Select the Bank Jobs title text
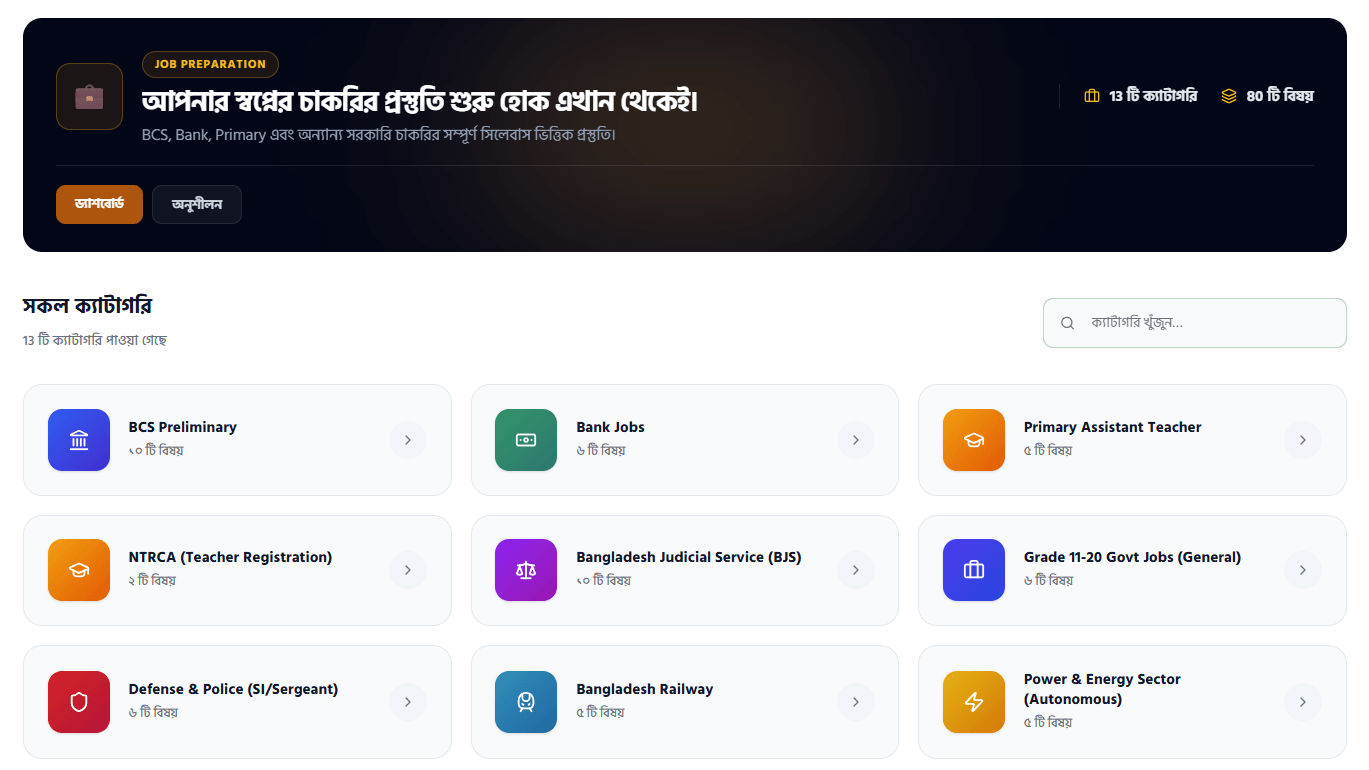The image size is (1369, 770). point(610,427)
